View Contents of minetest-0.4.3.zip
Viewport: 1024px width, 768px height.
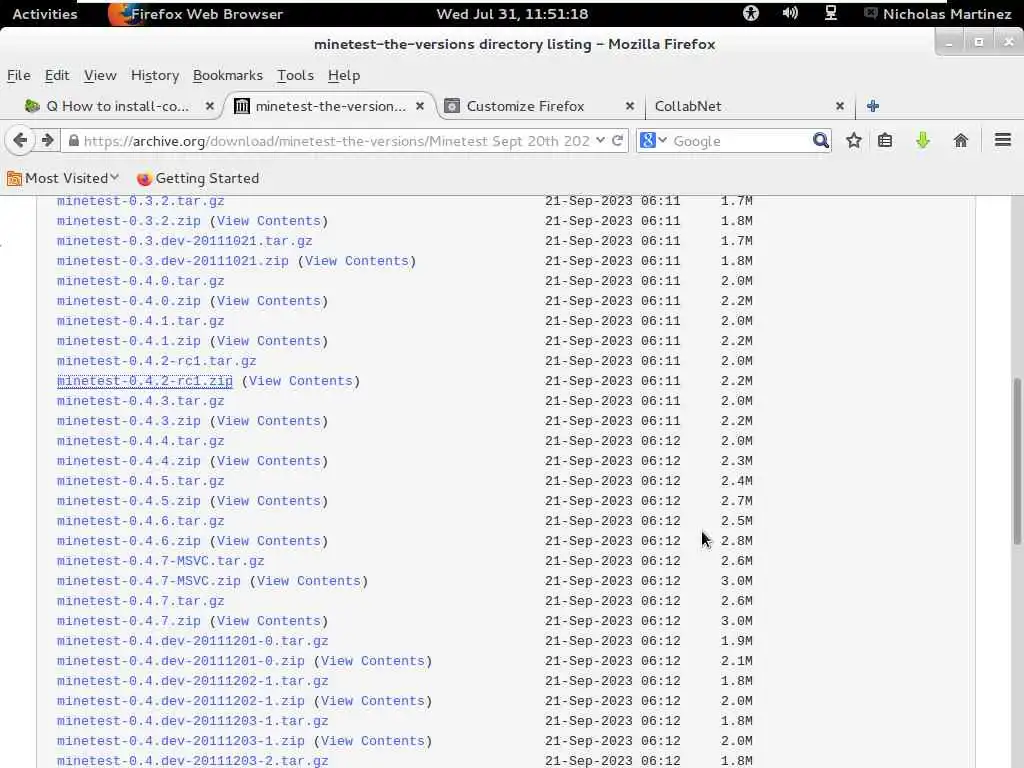268,421
